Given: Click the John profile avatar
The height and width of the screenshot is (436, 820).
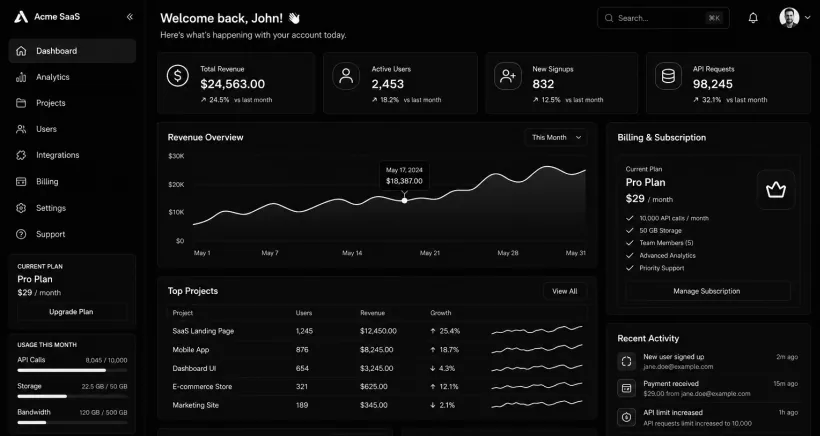Looking at the screenshot, I should [x=789, y=18].
